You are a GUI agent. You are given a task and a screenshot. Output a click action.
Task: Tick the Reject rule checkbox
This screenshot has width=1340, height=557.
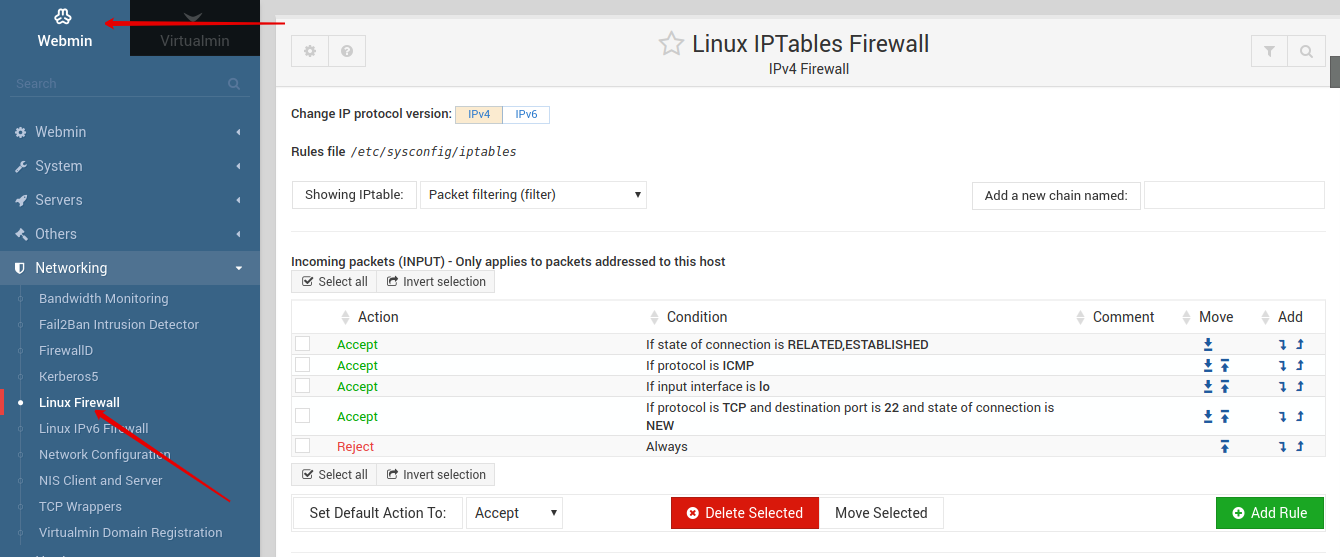[x=302, y=446]
